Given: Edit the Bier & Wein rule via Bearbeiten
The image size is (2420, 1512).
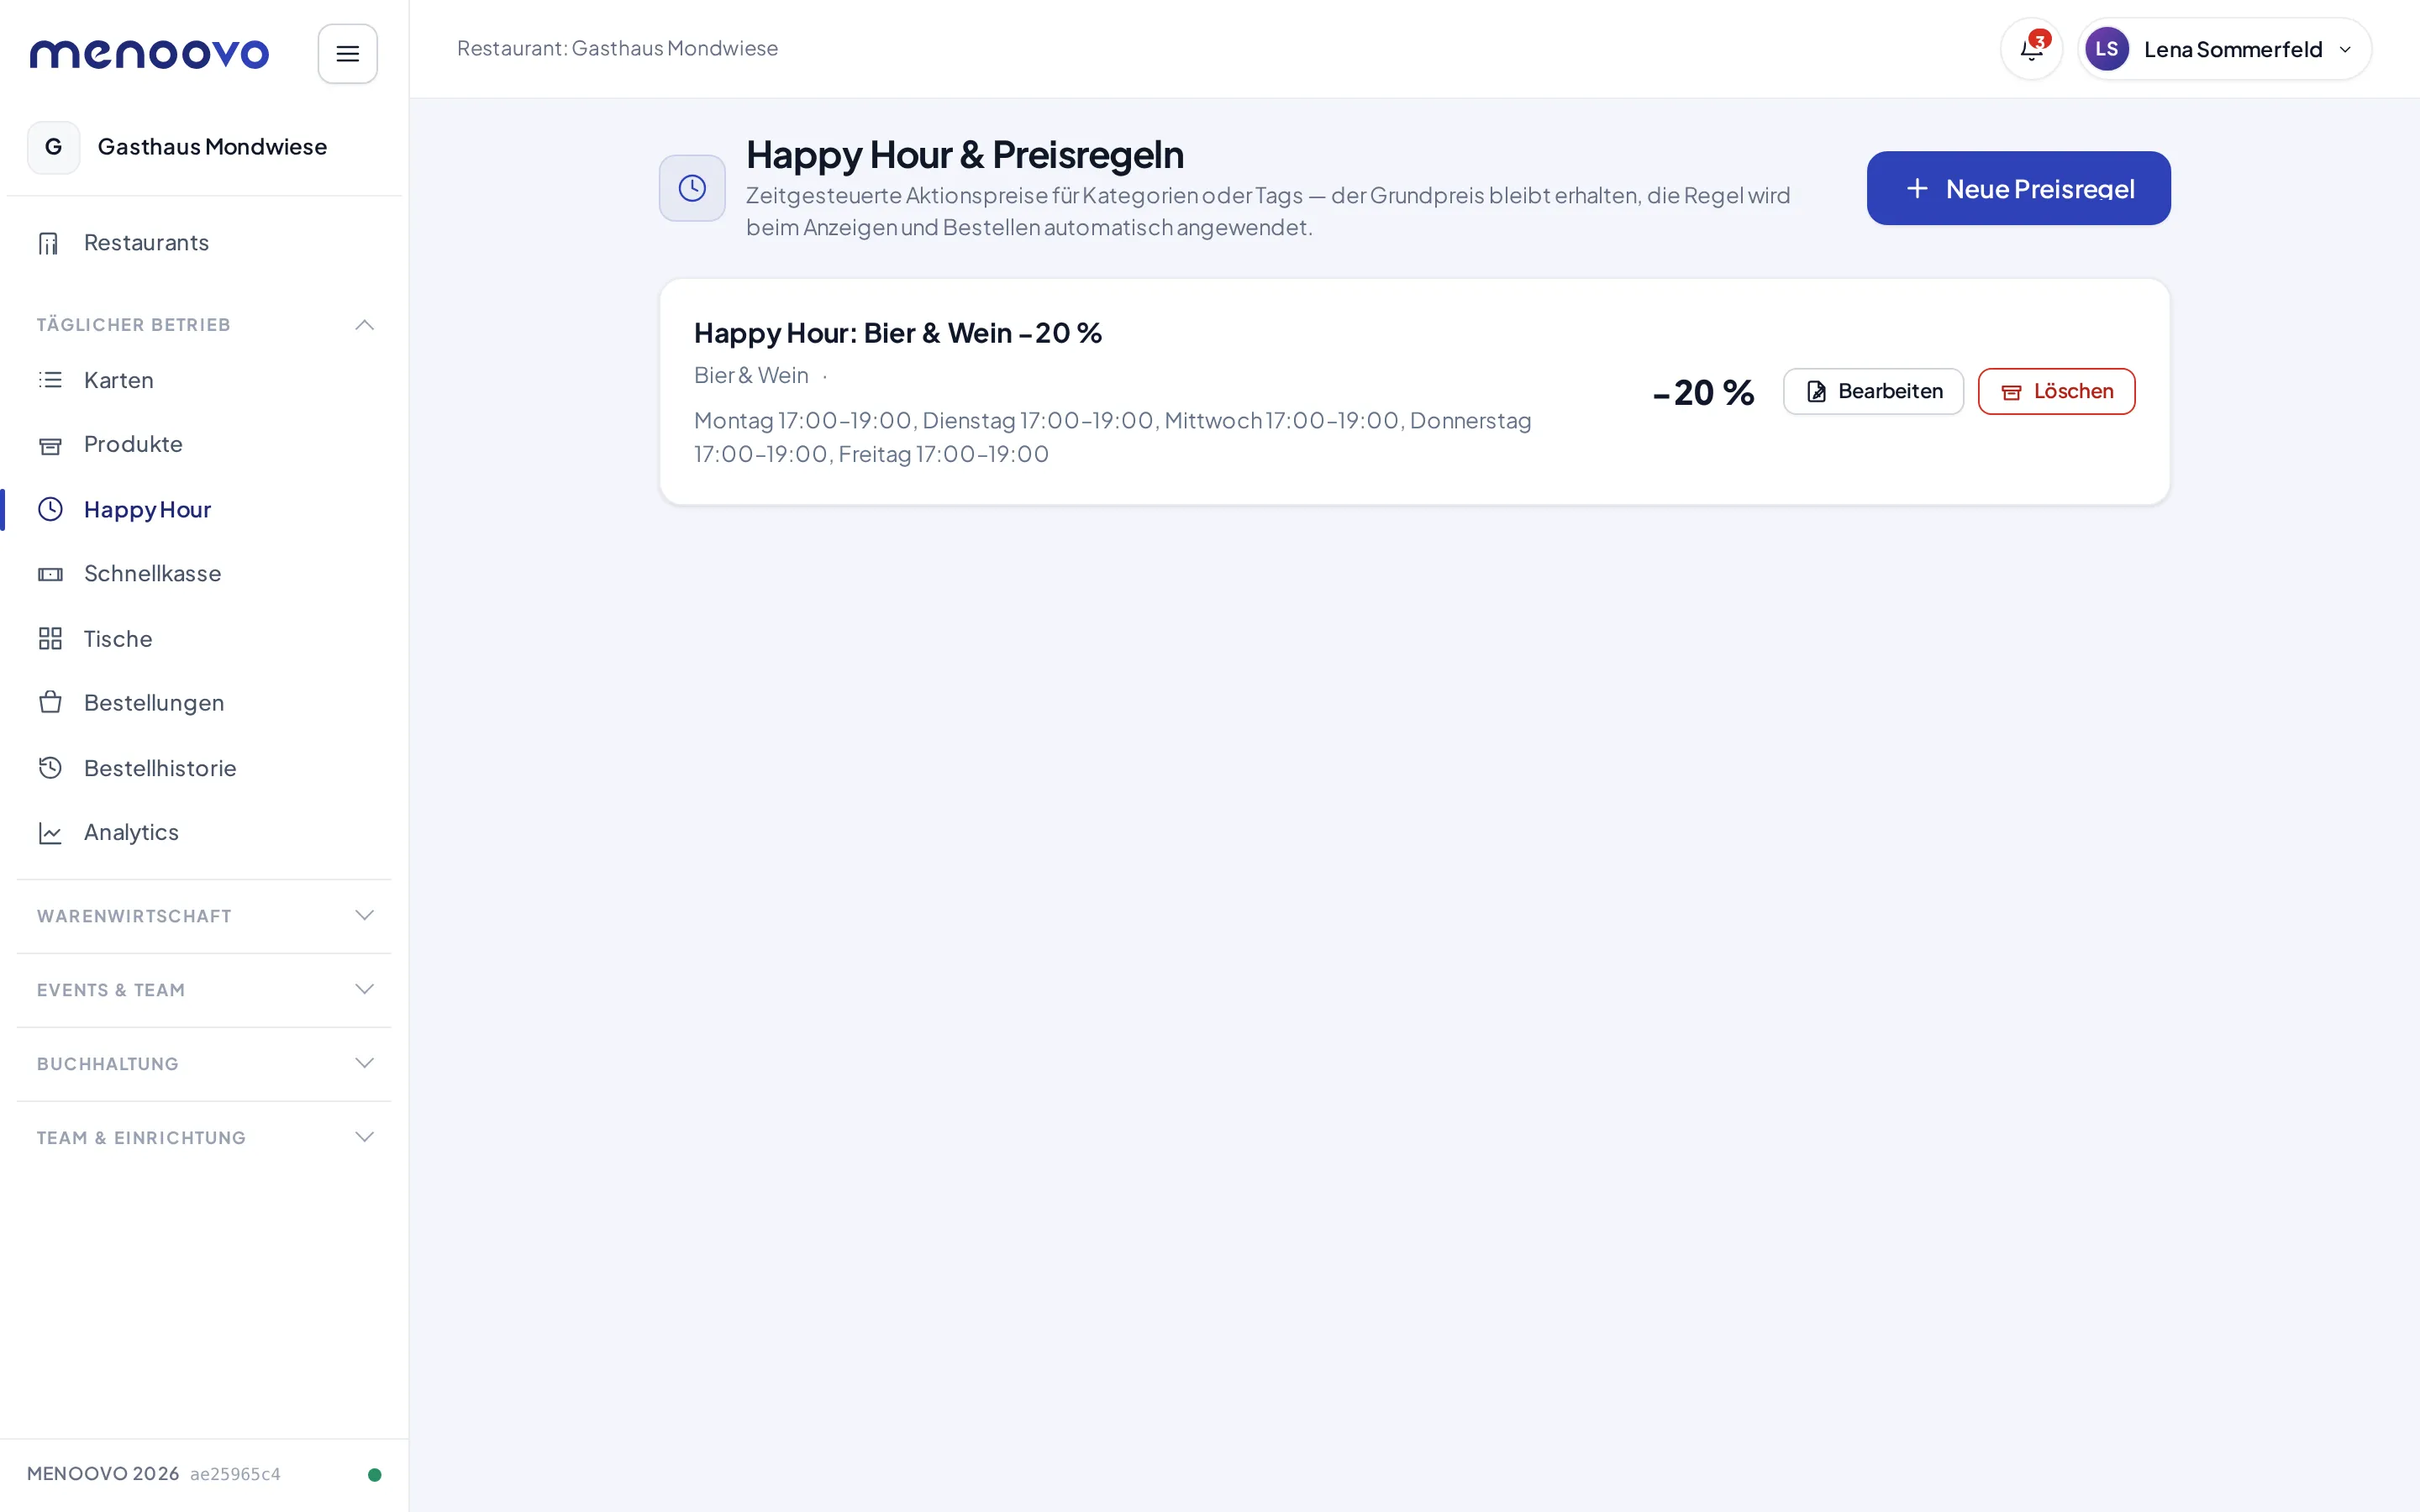Looking at the screenshot, I should coord(1873,391).
